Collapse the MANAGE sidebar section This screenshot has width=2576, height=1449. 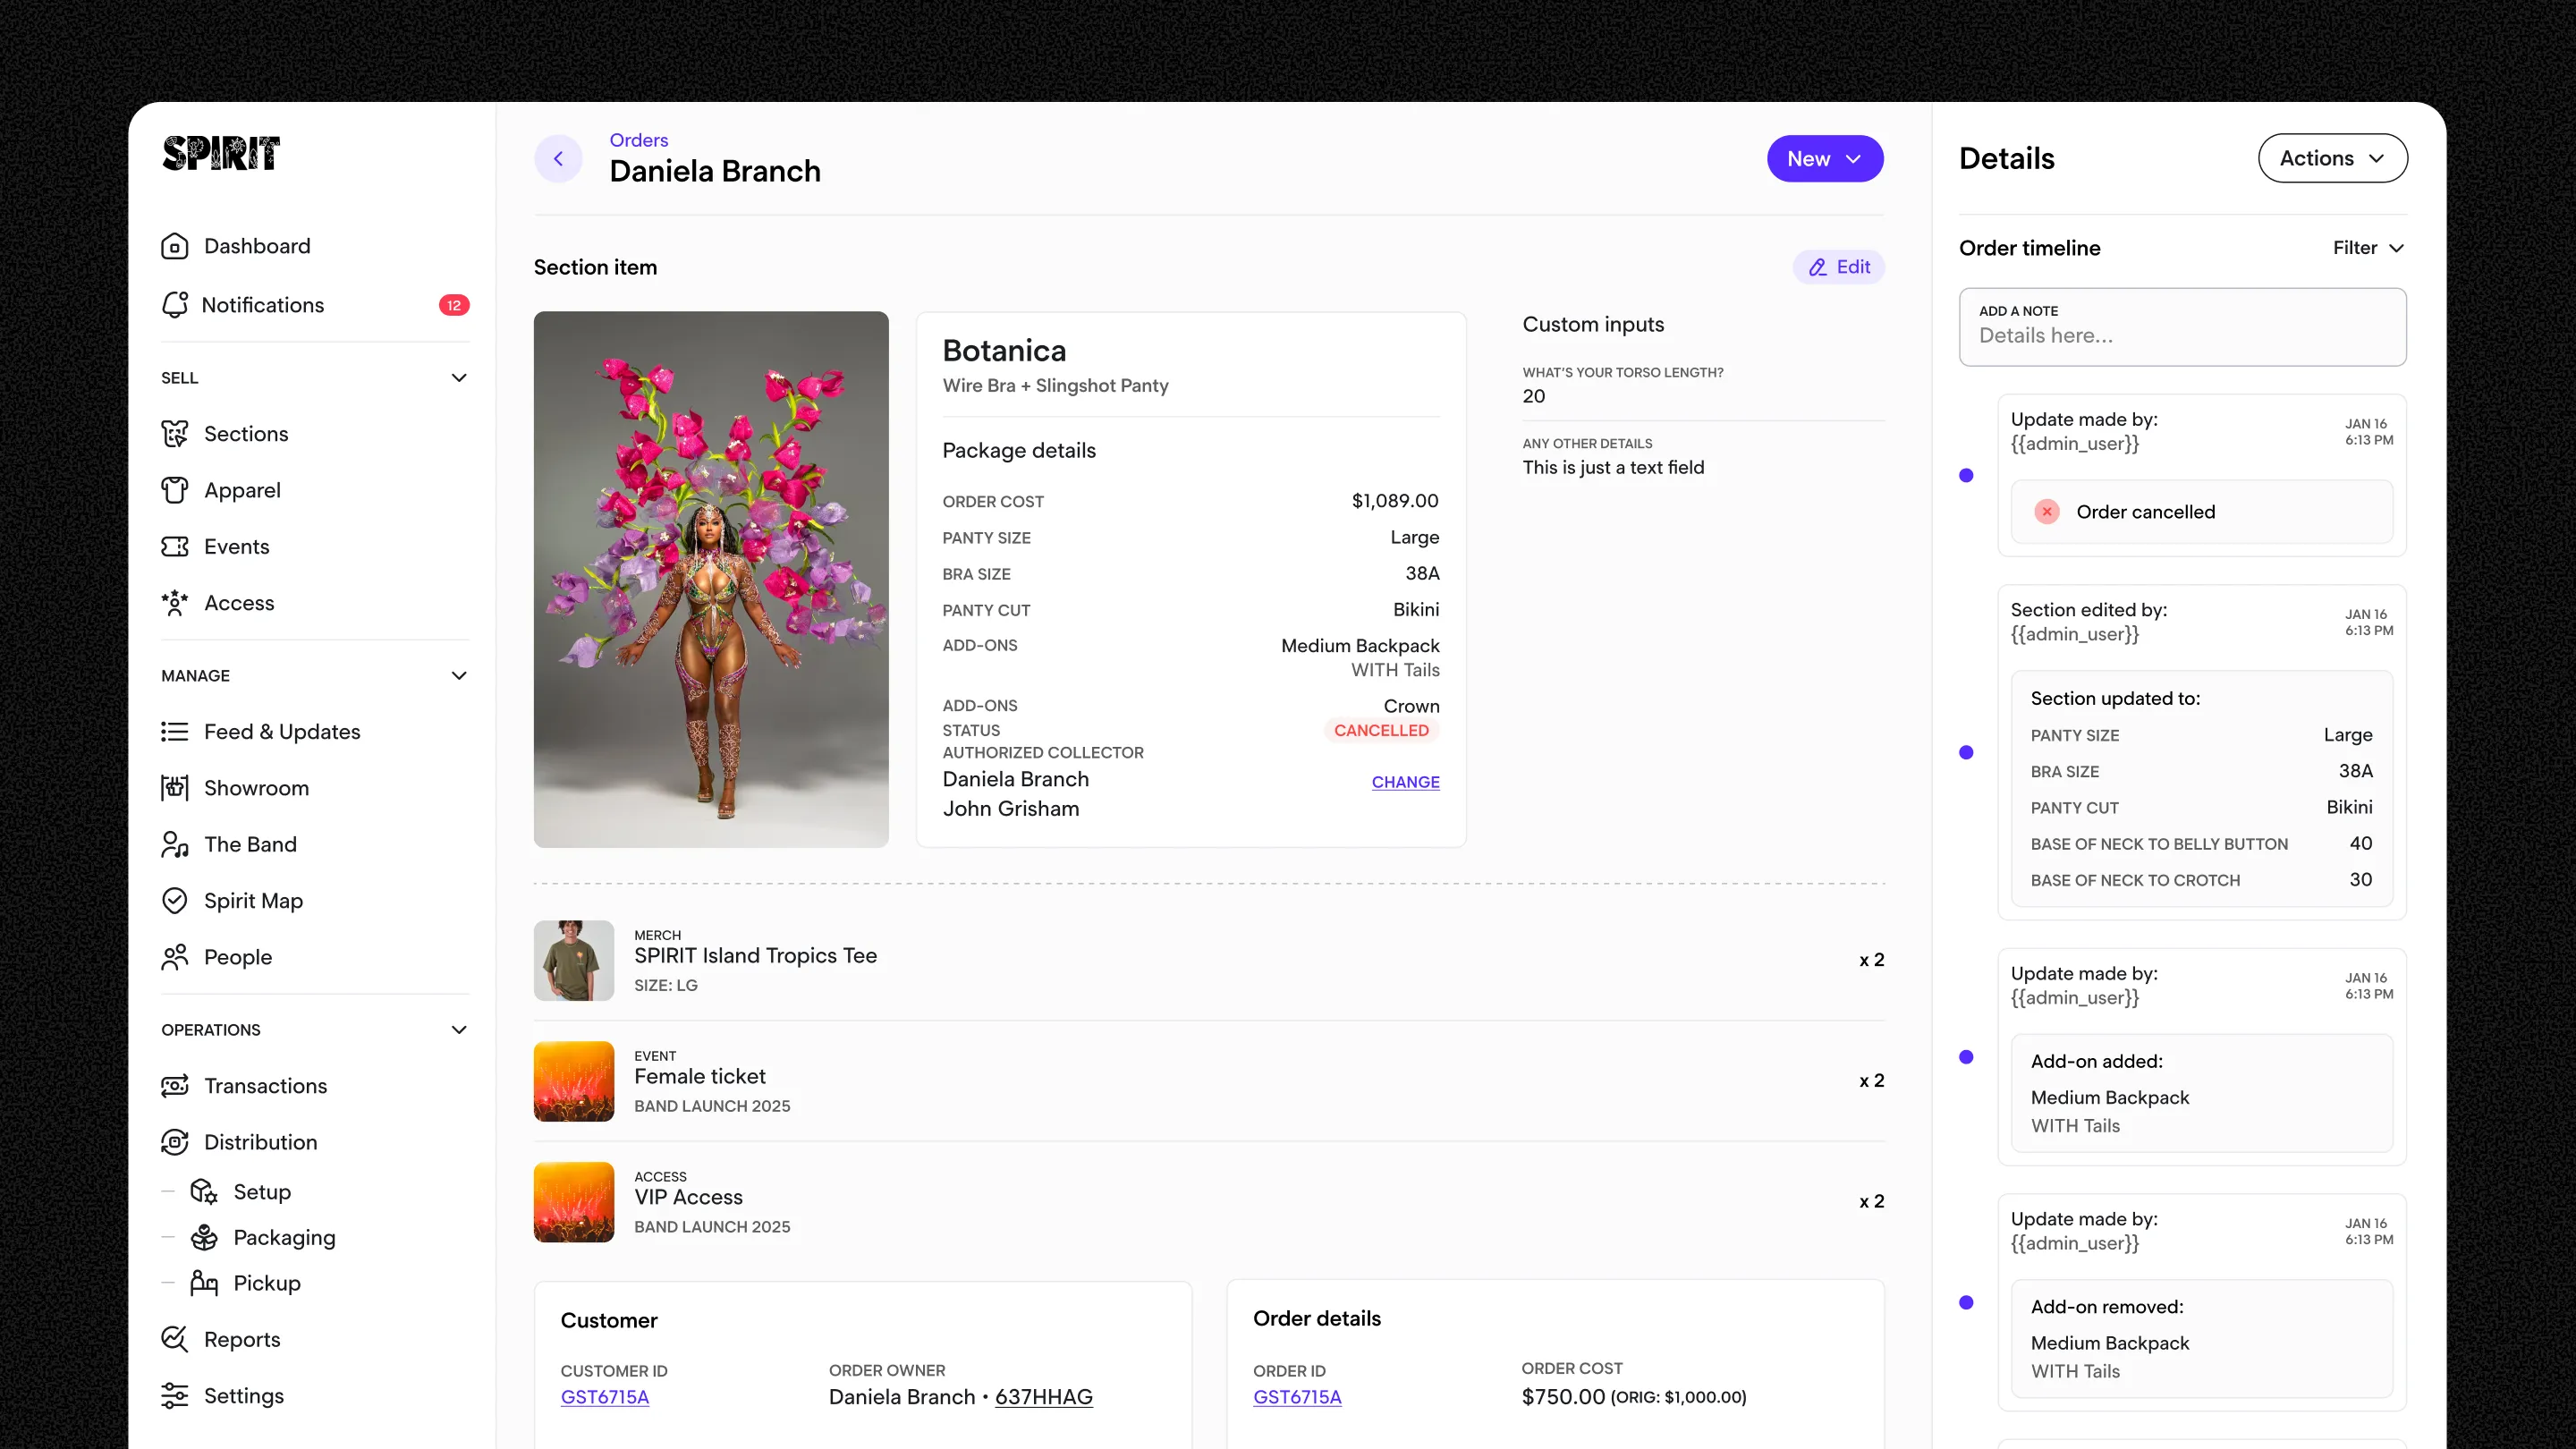tap(459, 676)
